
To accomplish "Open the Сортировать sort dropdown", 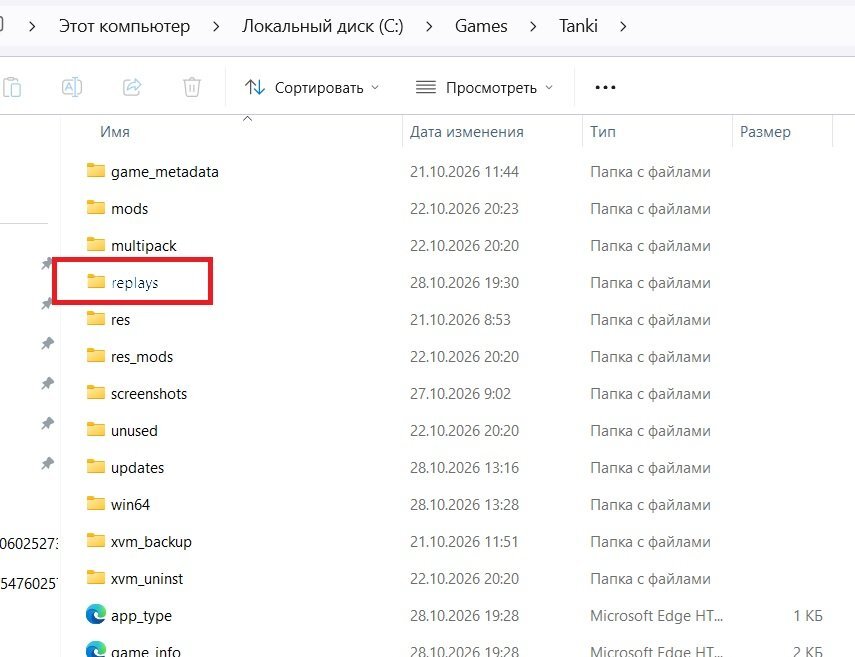I will pos(312,87).
